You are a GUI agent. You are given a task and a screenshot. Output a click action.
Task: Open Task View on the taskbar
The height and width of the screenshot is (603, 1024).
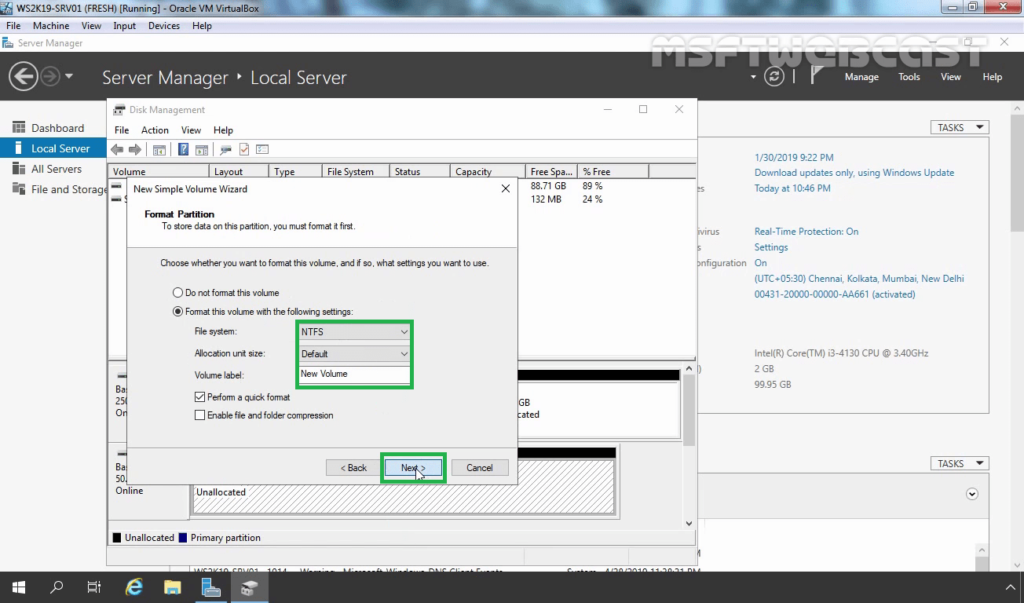tap(94, 587)
